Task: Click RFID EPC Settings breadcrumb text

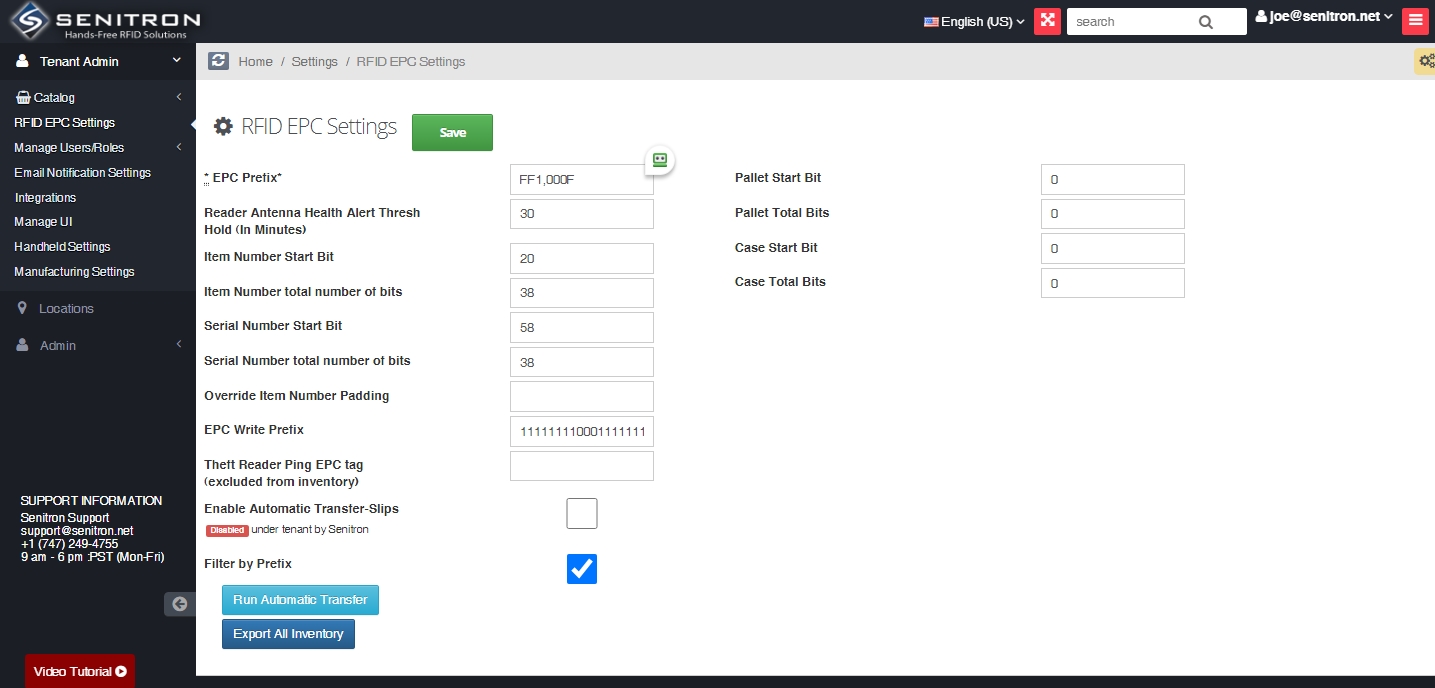Action: click(411, 61)
